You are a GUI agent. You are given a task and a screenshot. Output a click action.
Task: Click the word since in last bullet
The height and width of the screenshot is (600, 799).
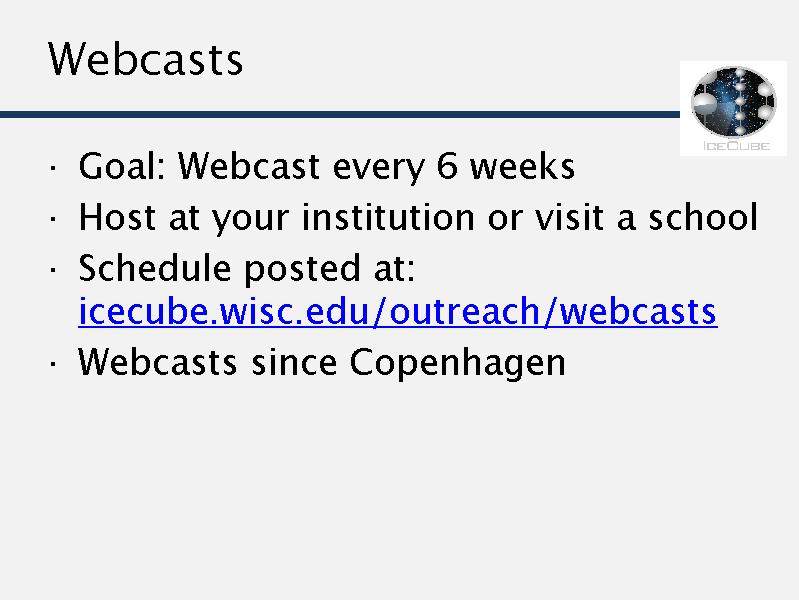click(x=294, y=362)
